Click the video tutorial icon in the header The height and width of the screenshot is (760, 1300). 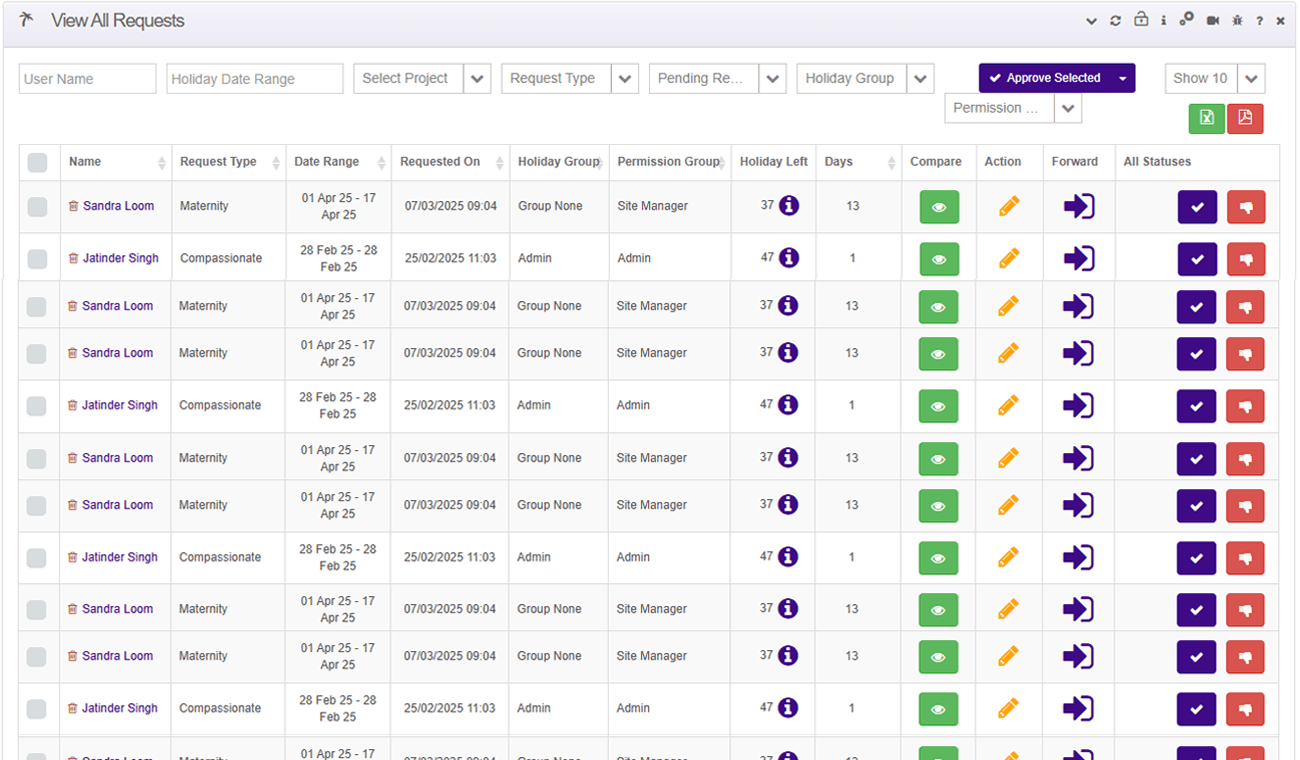click(1212, 20)
